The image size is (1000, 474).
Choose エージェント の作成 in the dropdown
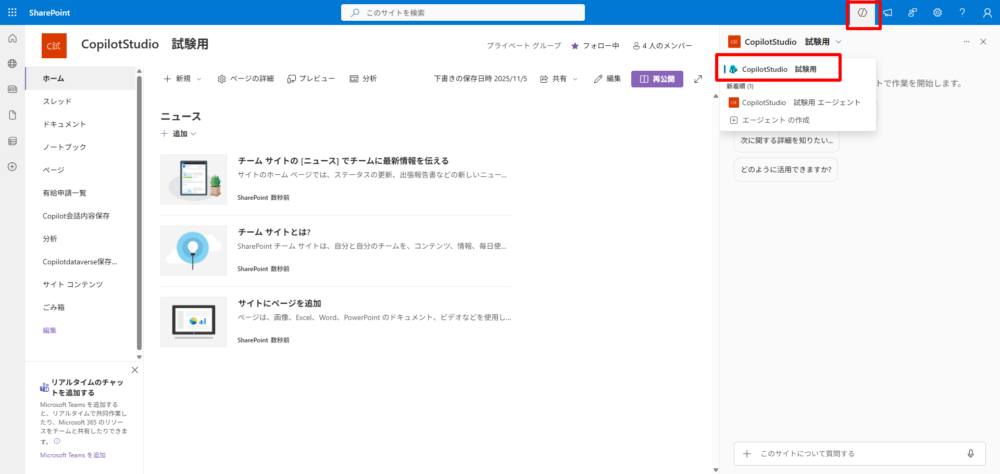[x=775, y=120]
